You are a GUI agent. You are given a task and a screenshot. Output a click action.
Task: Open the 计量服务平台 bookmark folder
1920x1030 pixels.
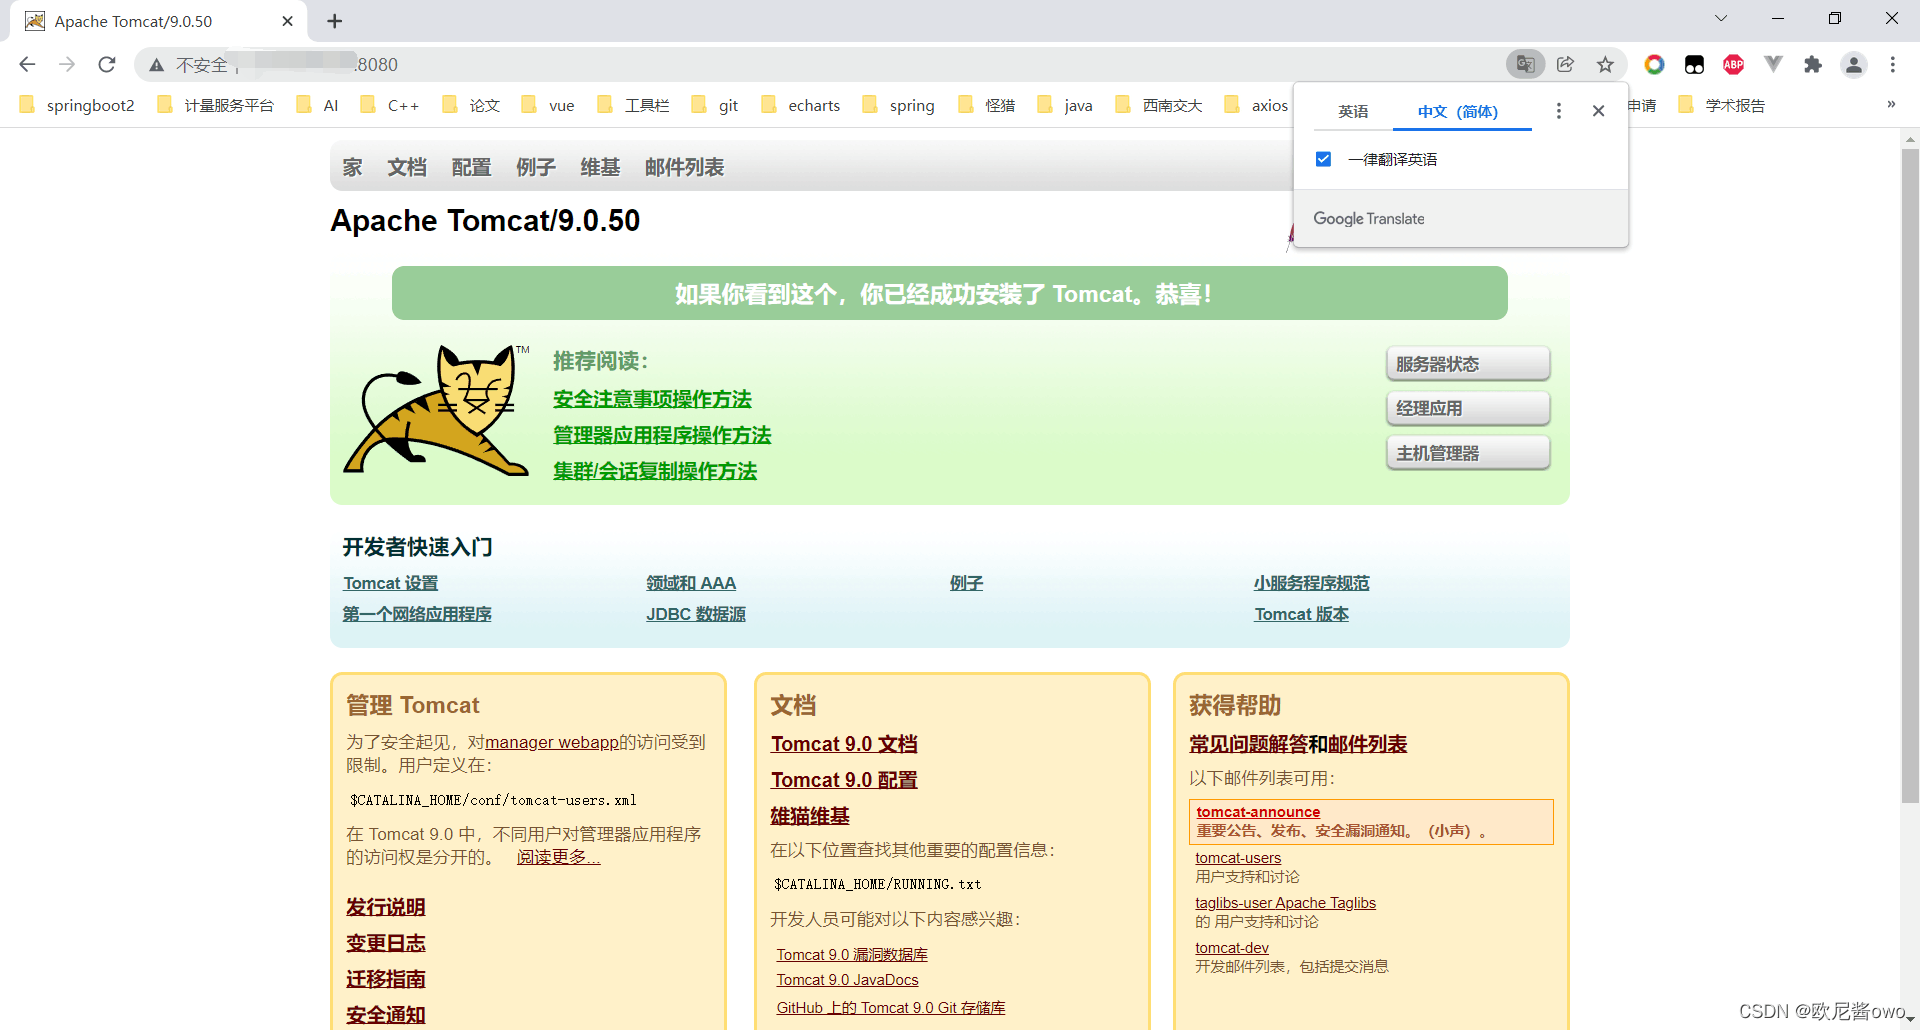(x=215, y=105)
